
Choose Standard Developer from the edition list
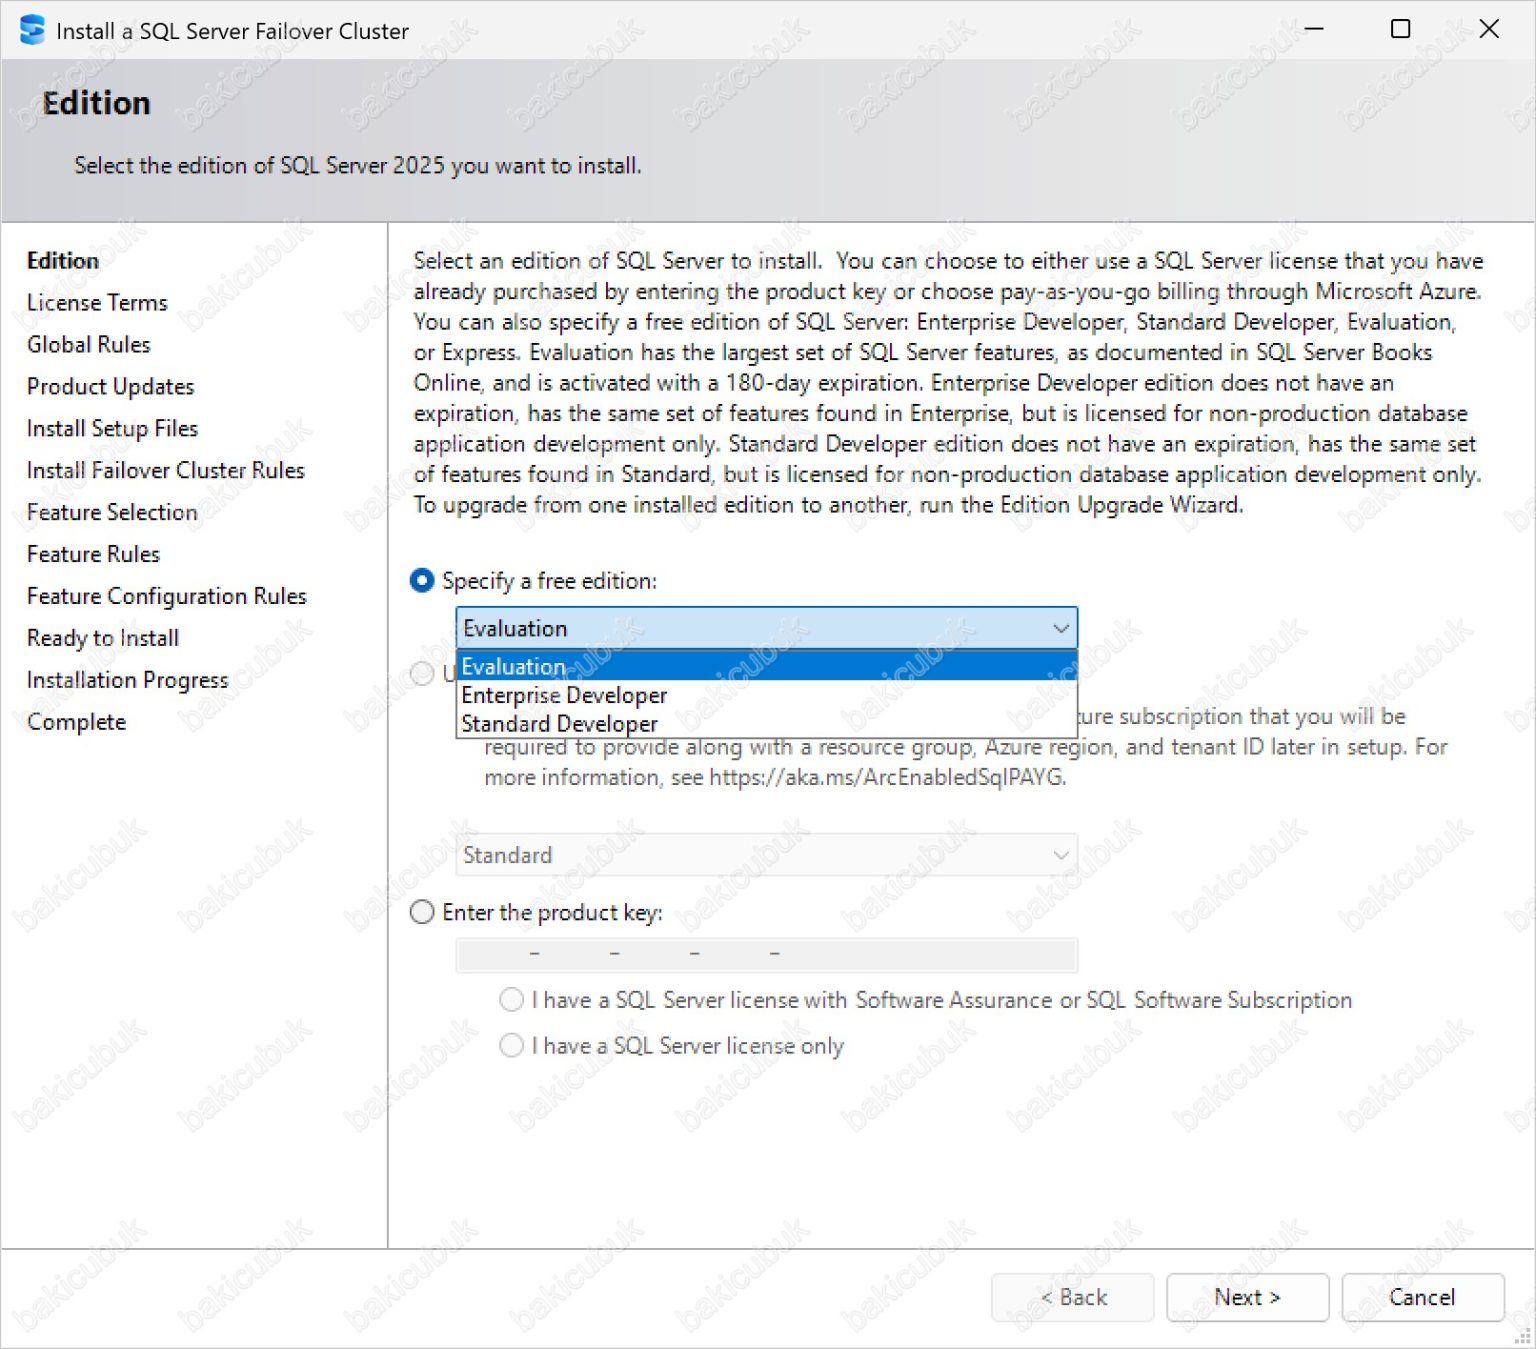(560, 723)
